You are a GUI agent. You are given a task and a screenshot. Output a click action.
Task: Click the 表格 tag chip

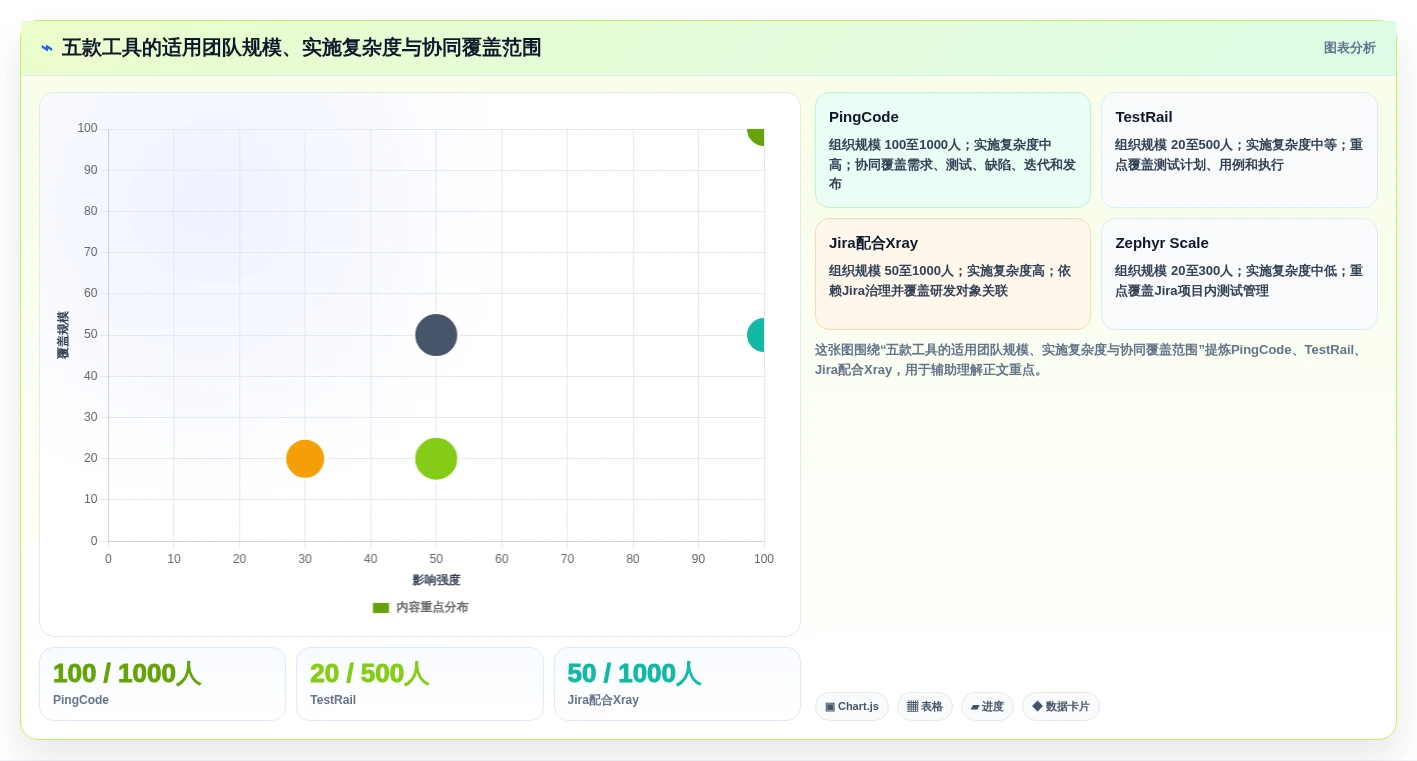tap(925, 706)
